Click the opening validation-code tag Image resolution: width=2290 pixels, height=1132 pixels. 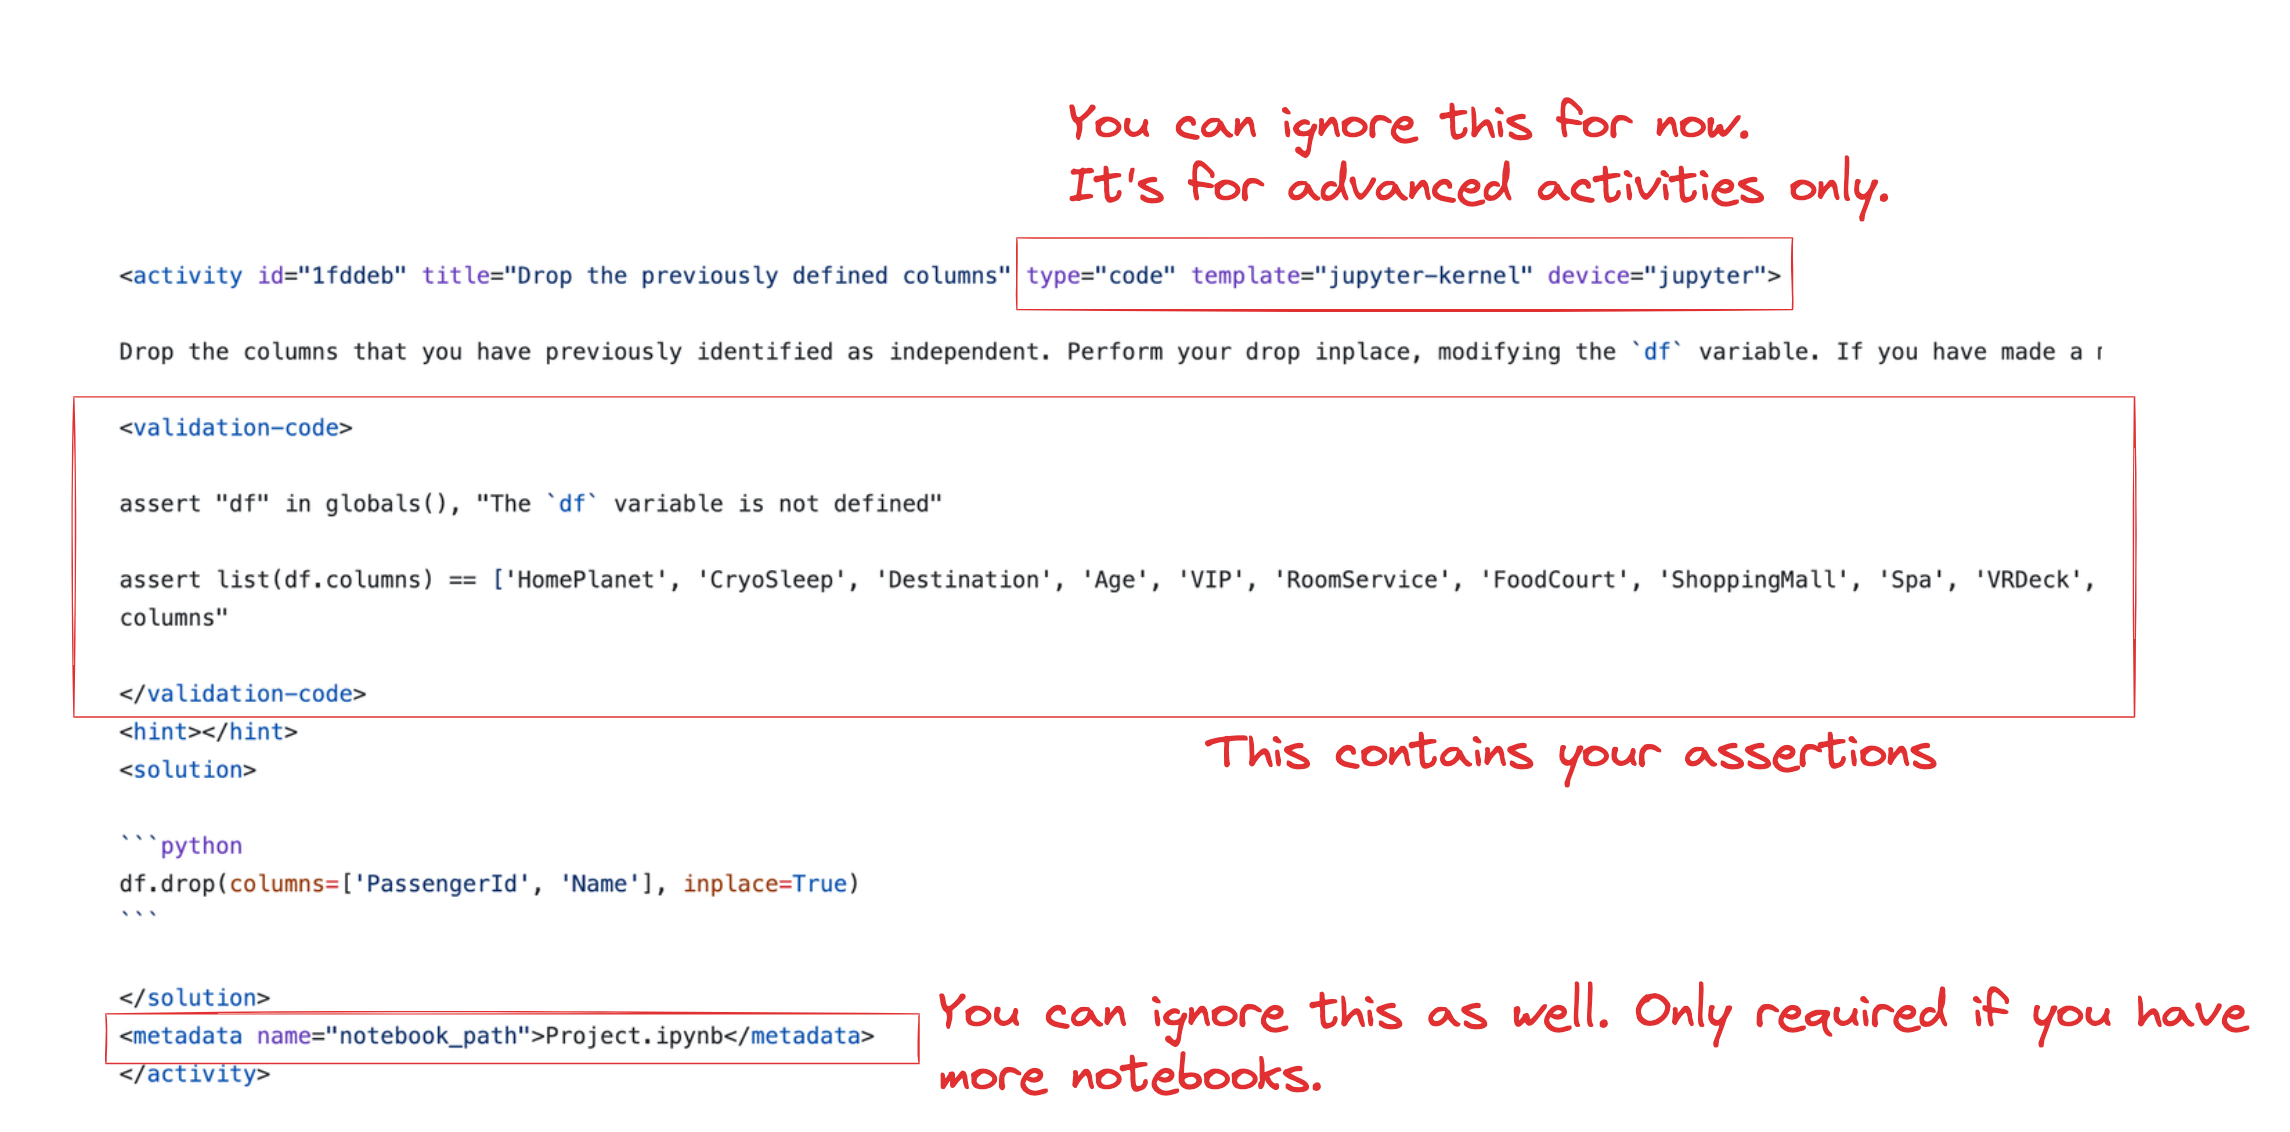[x=236, y=428]
